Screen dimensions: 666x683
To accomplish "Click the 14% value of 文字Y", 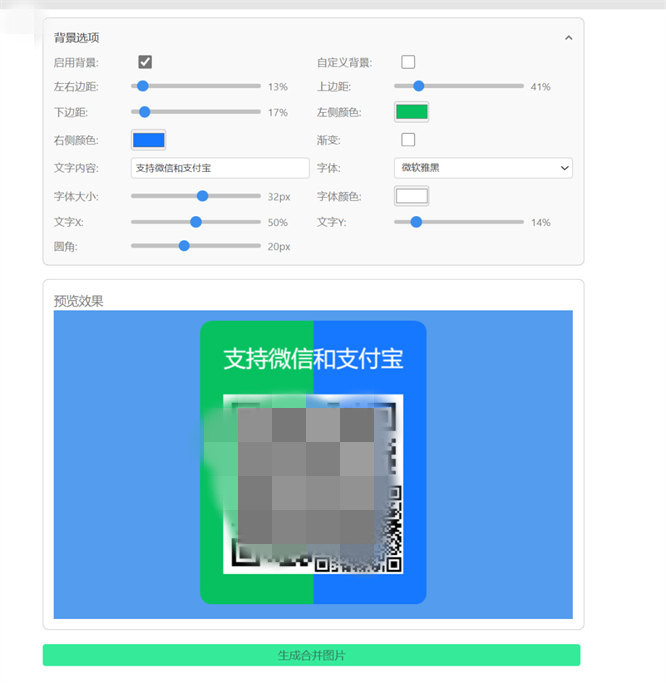I will [541, 223].
